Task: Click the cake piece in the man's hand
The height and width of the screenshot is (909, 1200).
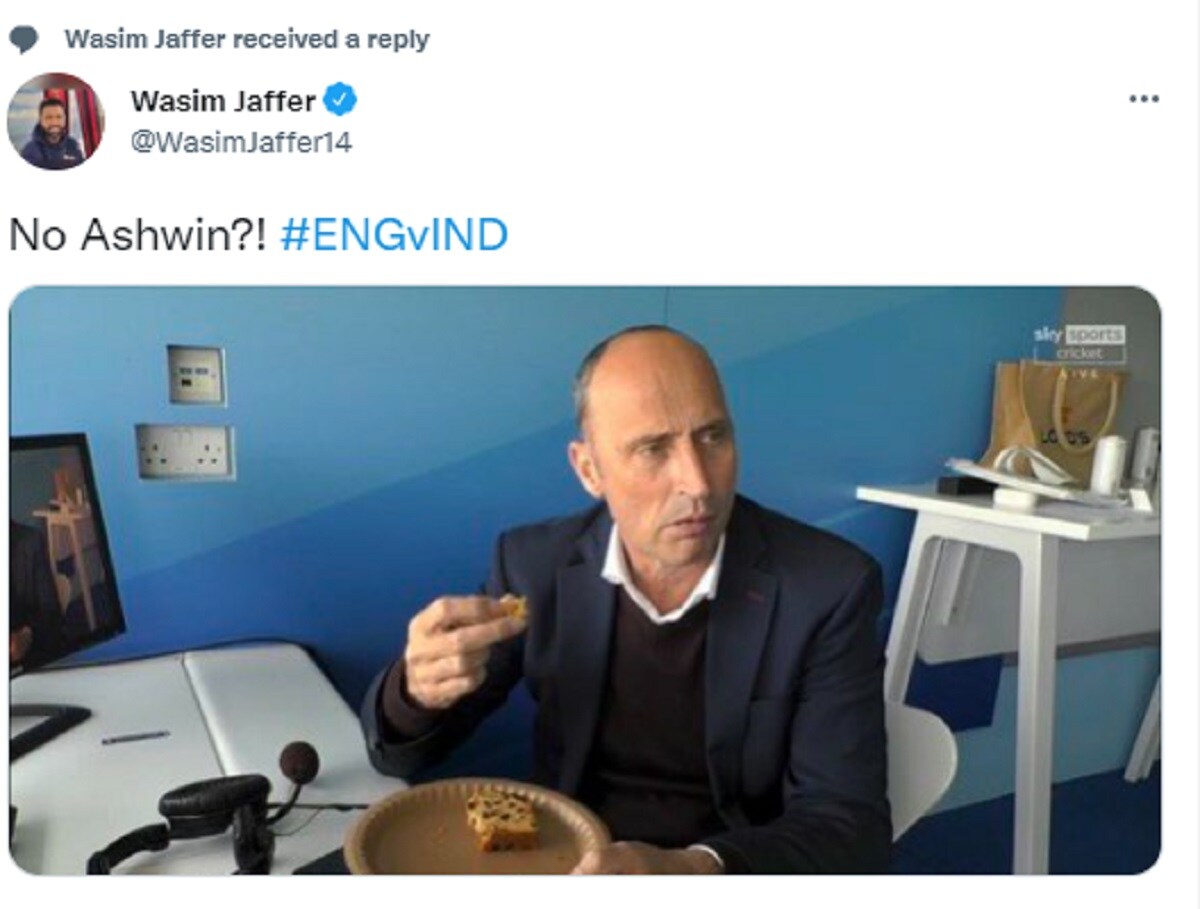Action: 513,606
